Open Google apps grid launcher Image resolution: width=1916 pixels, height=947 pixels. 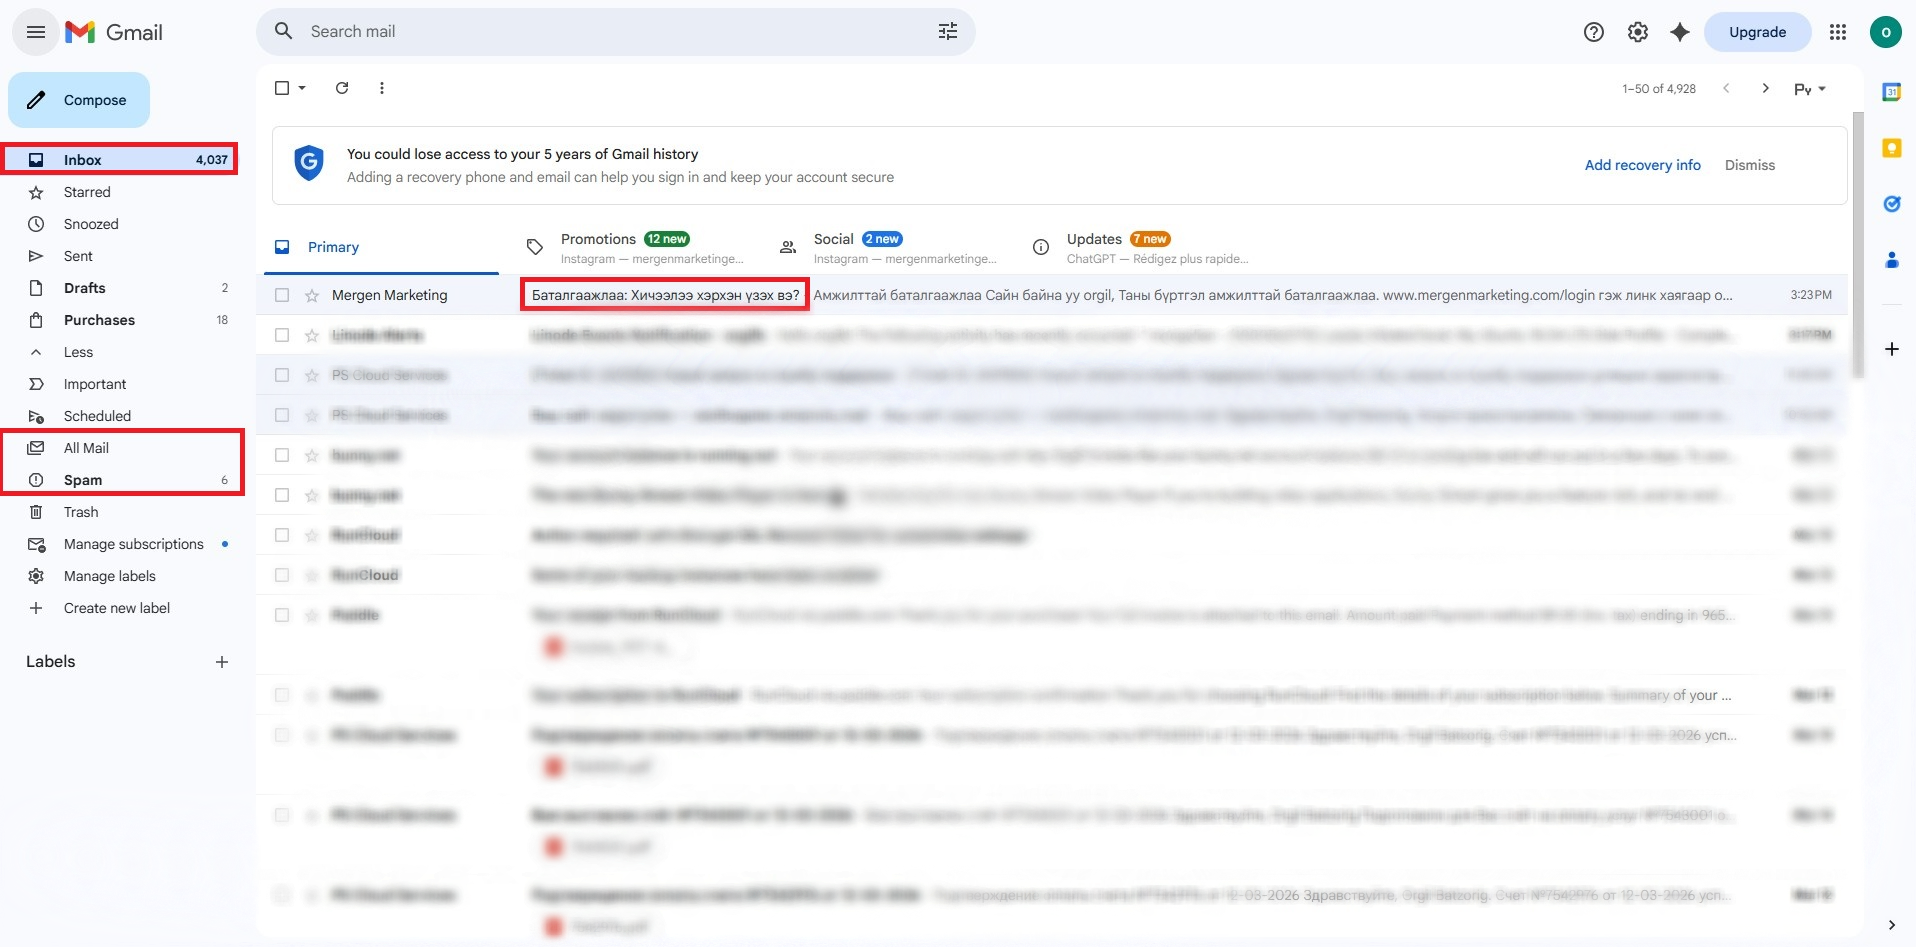coord(1837,32)
